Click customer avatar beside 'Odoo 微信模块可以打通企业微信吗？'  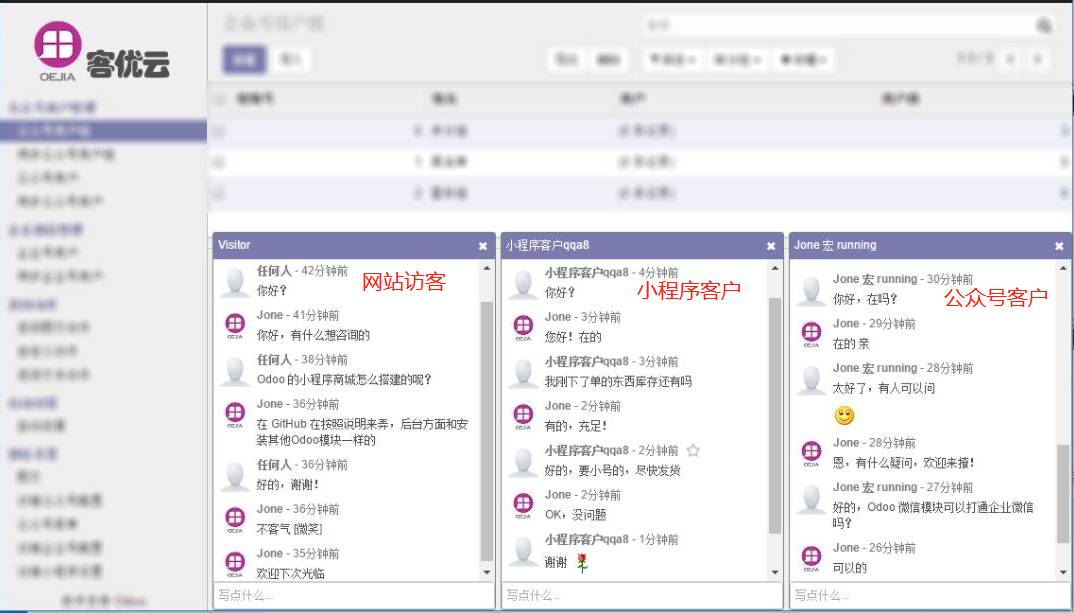(x=811, y=499)
